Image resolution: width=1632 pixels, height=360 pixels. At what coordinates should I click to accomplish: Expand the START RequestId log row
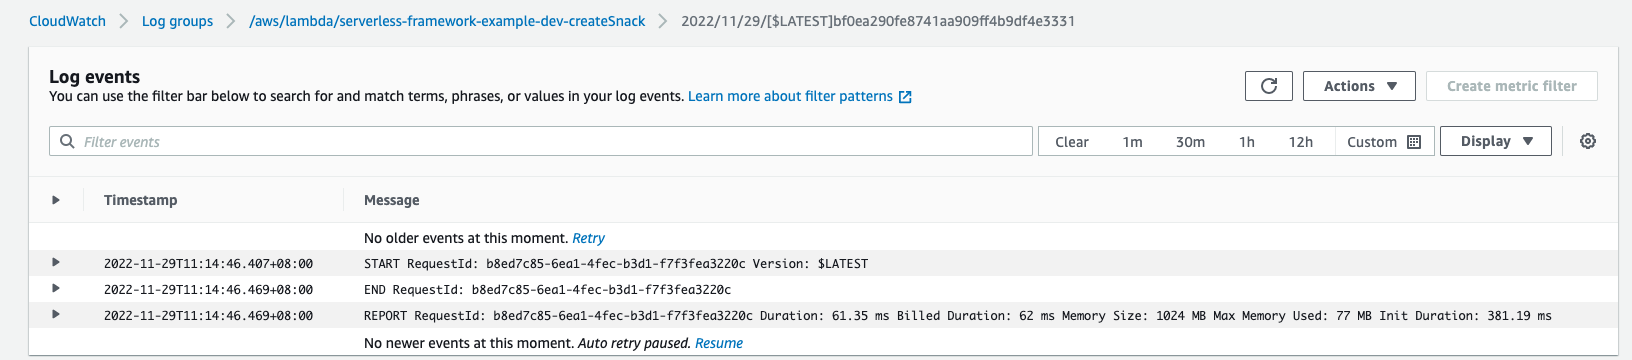56,263
